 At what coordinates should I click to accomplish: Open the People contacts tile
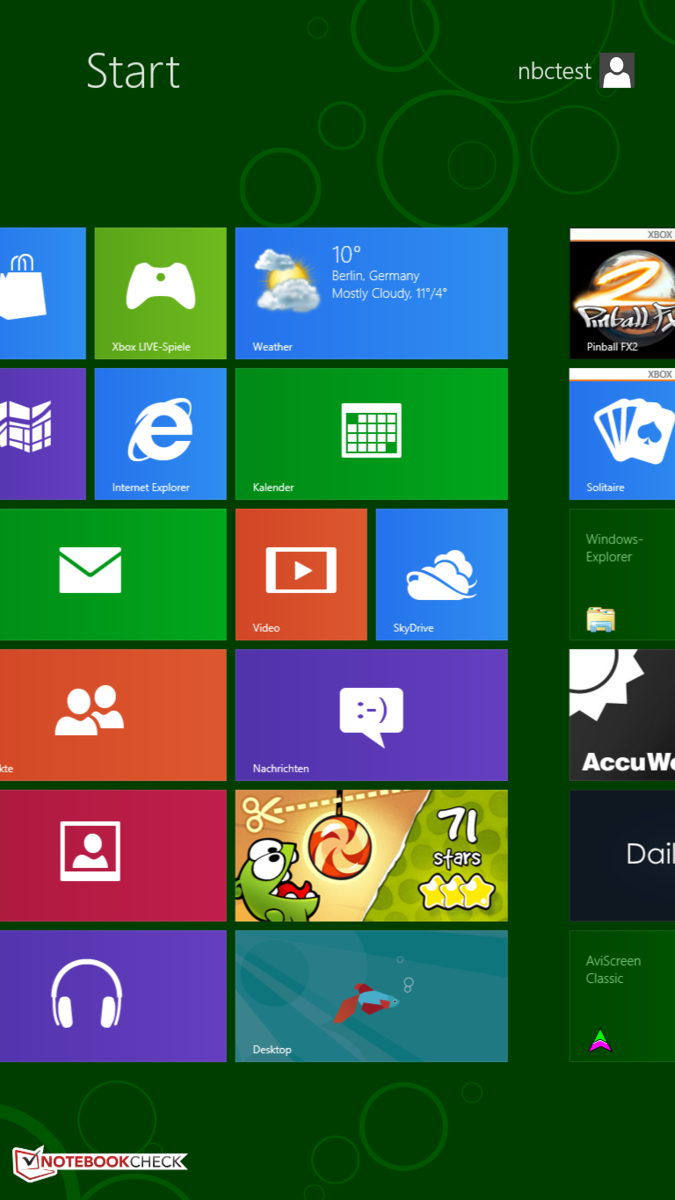pyautogui.click(x=110, y=714)
